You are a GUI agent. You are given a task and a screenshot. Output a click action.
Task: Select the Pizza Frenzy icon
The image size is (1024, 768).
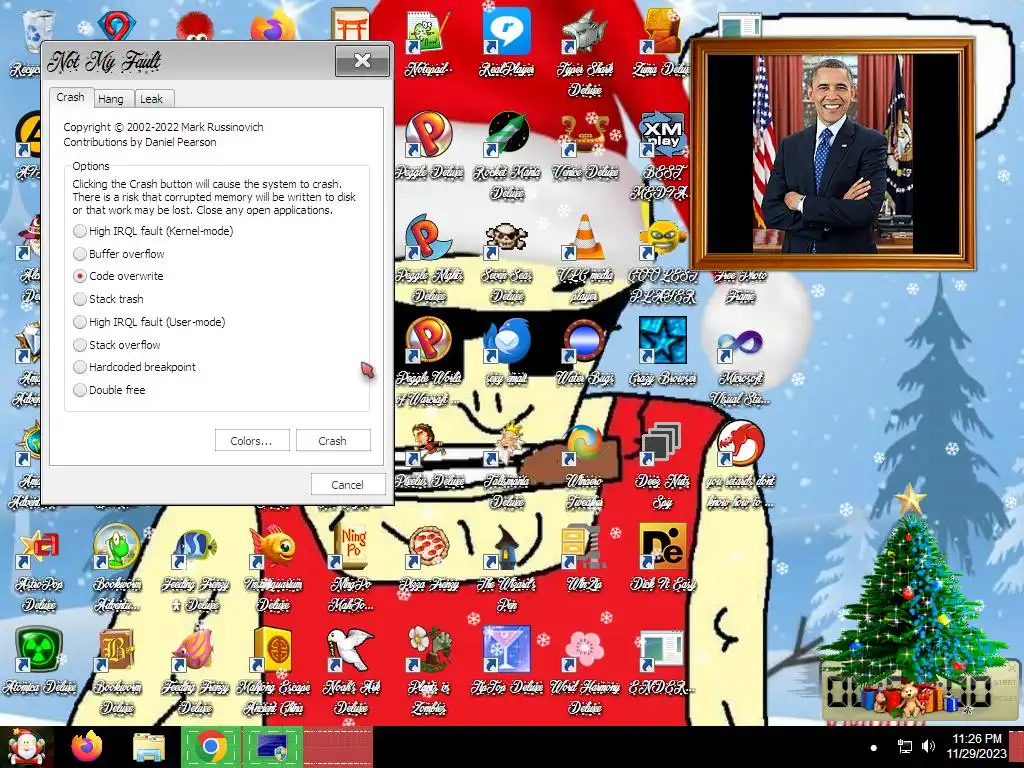(429, 559)
